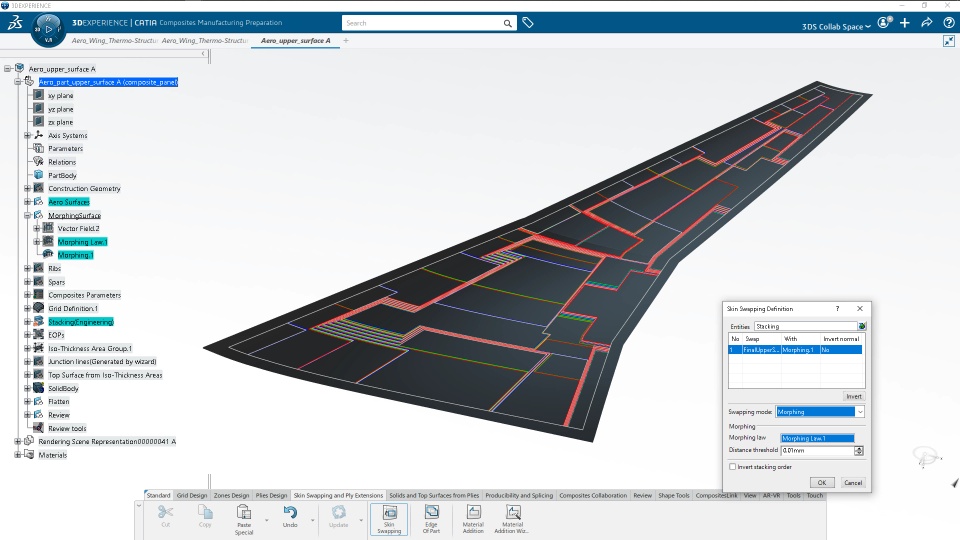Select the Edge Of Part tool
The height and width of the screenshot is (540, 960).
(x=431, y=519)
